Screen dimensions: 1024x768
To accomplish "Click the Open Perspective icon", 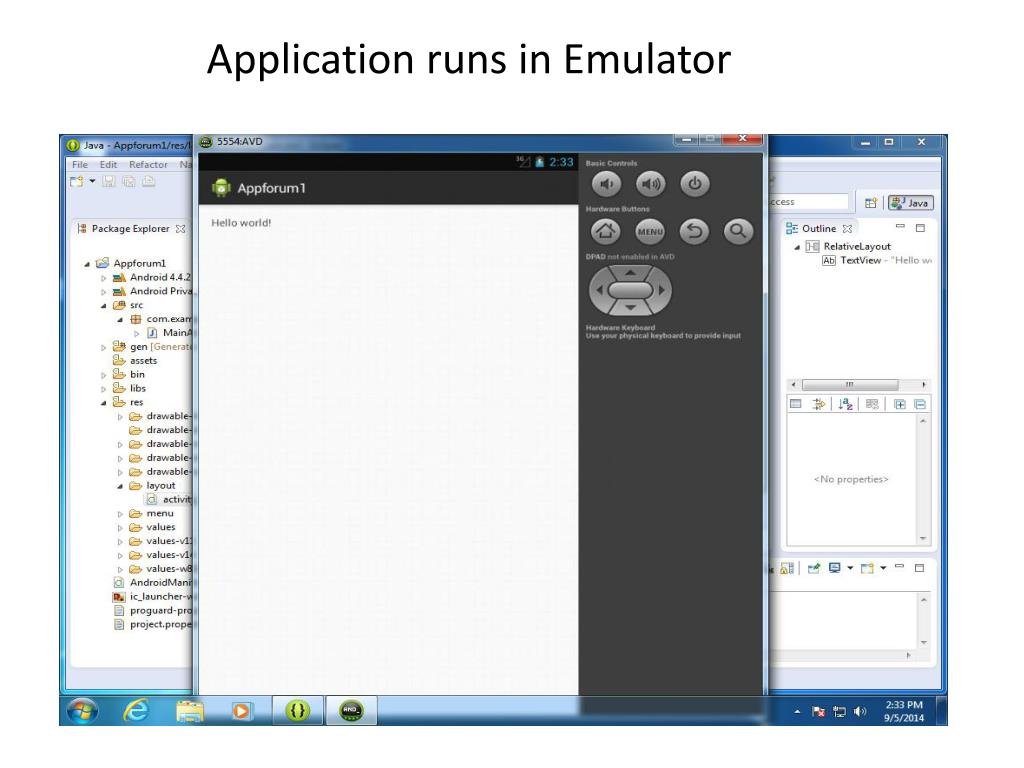I will [871, 203].
